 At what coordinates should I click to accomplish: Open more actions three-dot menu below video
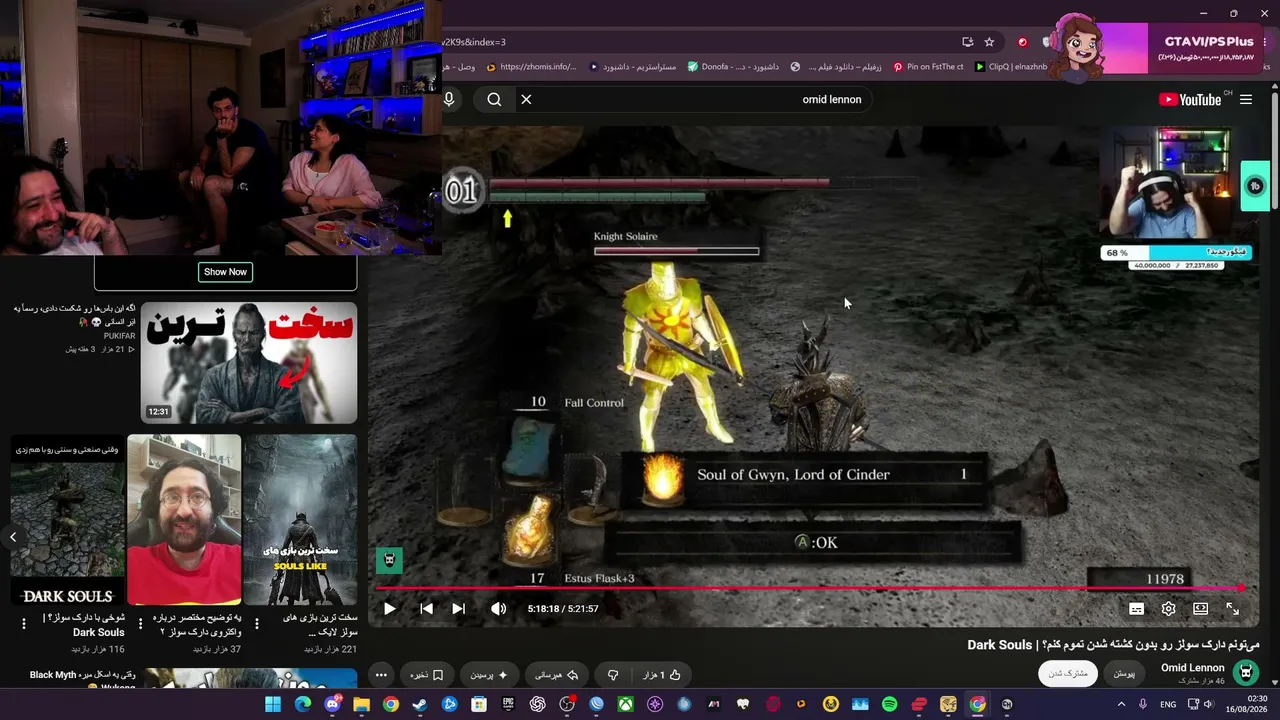(381, 675)
